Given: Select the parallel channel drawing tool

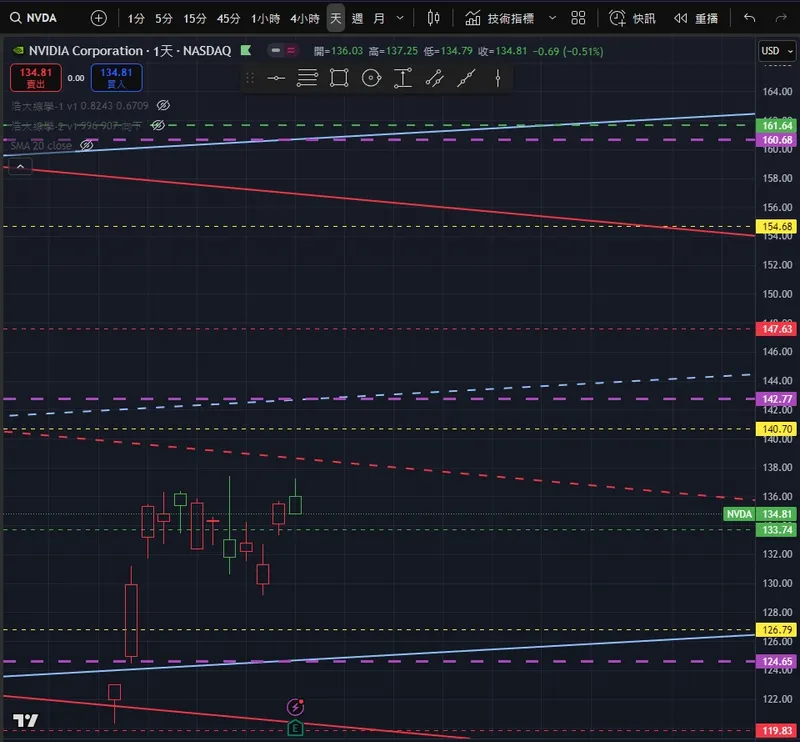Looking at the screenshot, I should tap(435, 78).
